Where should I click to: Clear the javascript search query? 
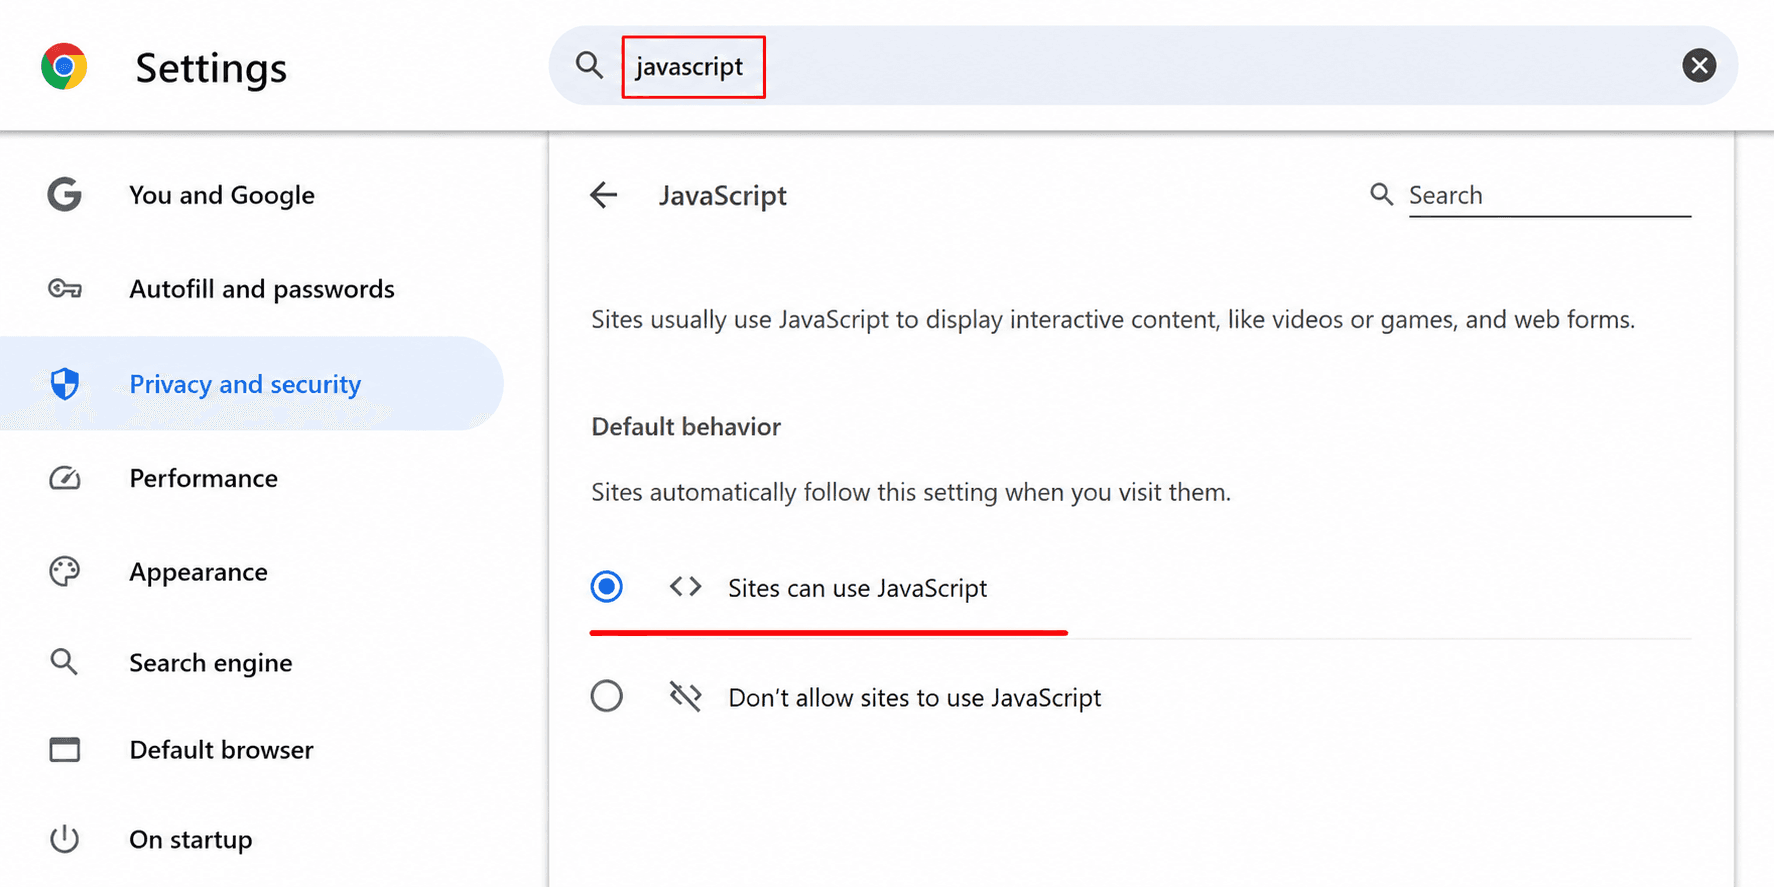pyautogui.click(x=1698, y=66)
